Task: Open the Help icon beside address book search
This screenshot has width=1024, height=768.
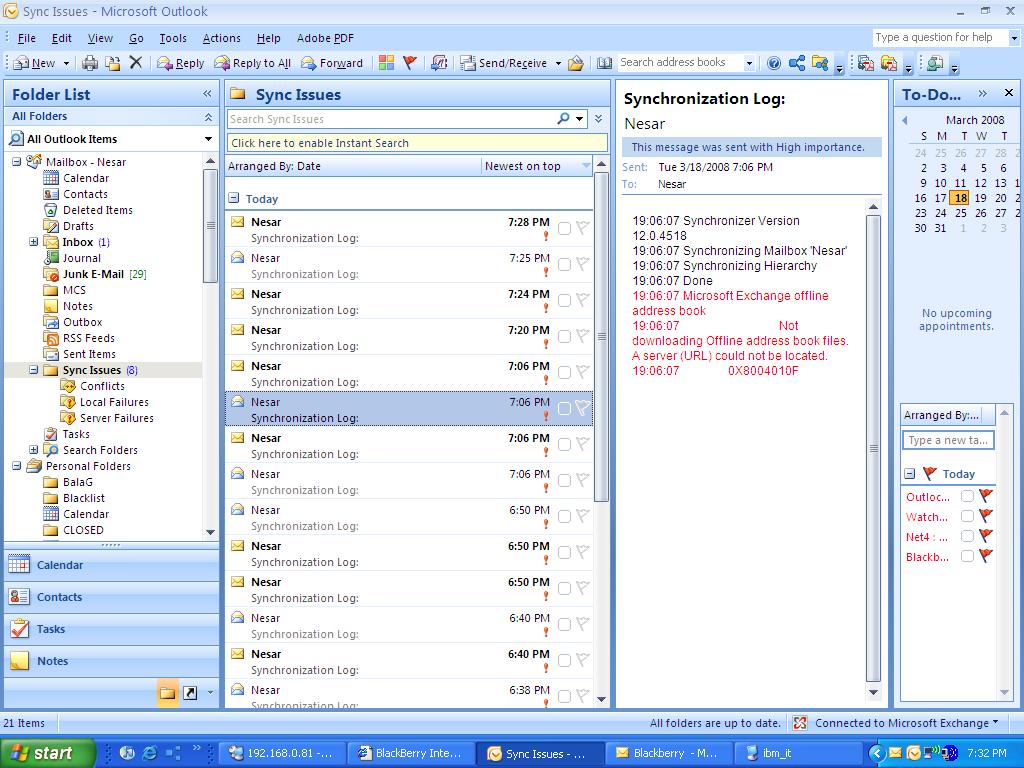Action: [x=773, y=62]
